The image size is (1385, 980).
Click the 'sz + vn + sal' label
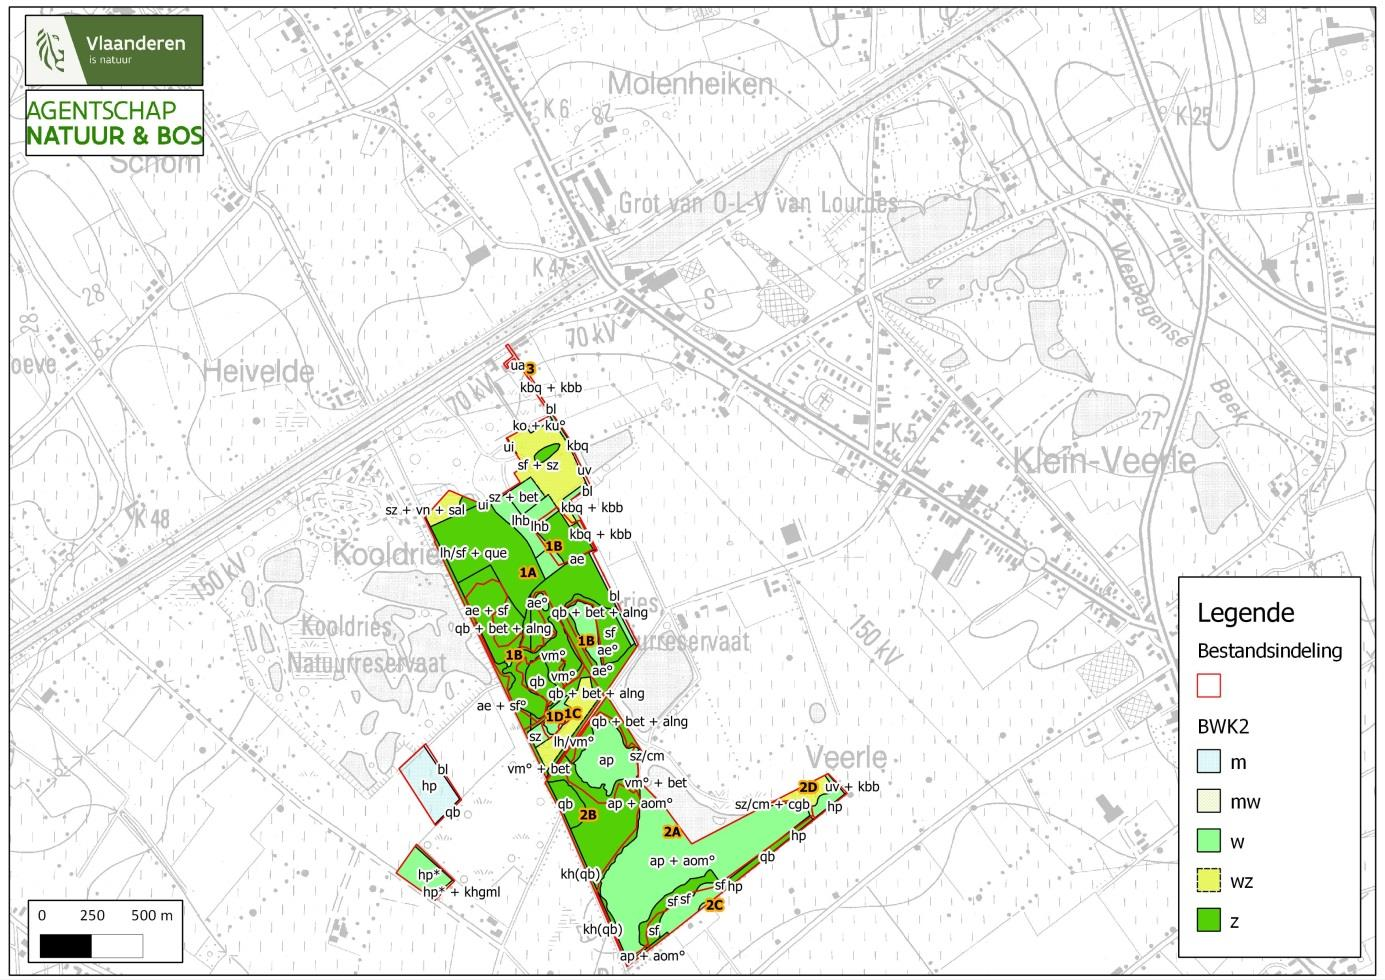tap(427, 510)
